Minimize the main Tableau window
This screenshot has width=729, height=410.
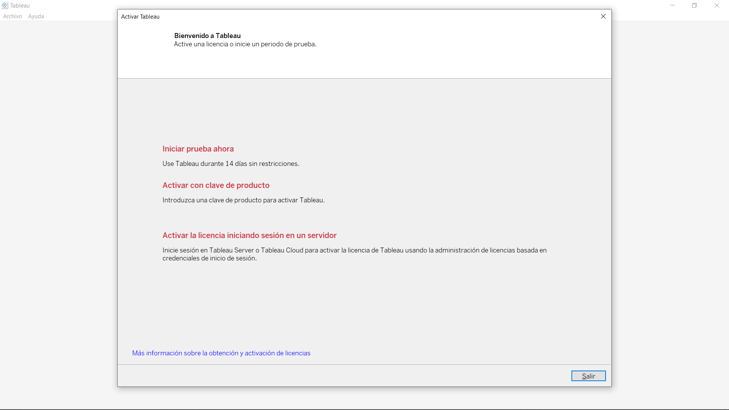672,6
